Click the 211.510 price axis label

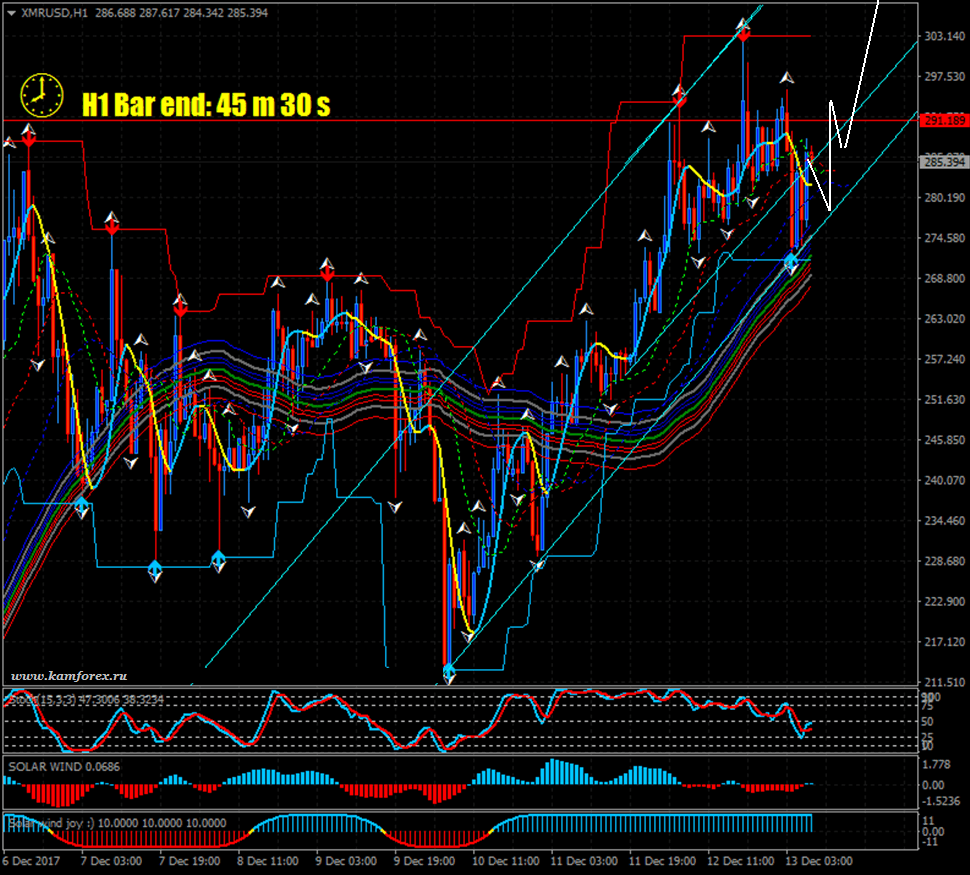[945, 682]
